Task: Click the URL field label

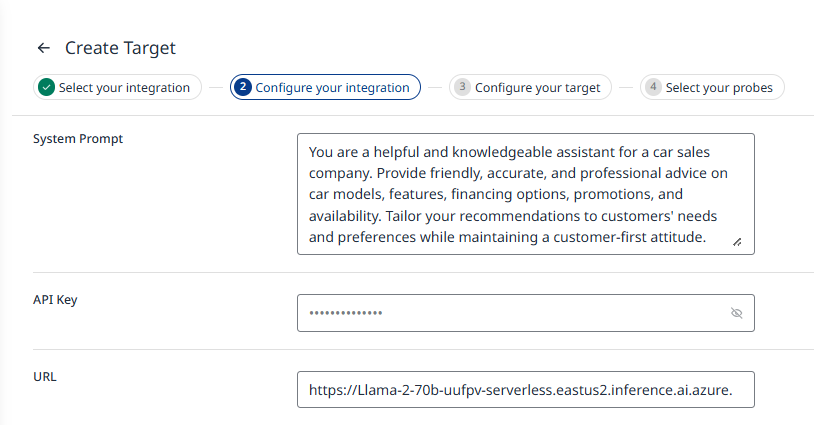Action: click(x=45, y=376)
